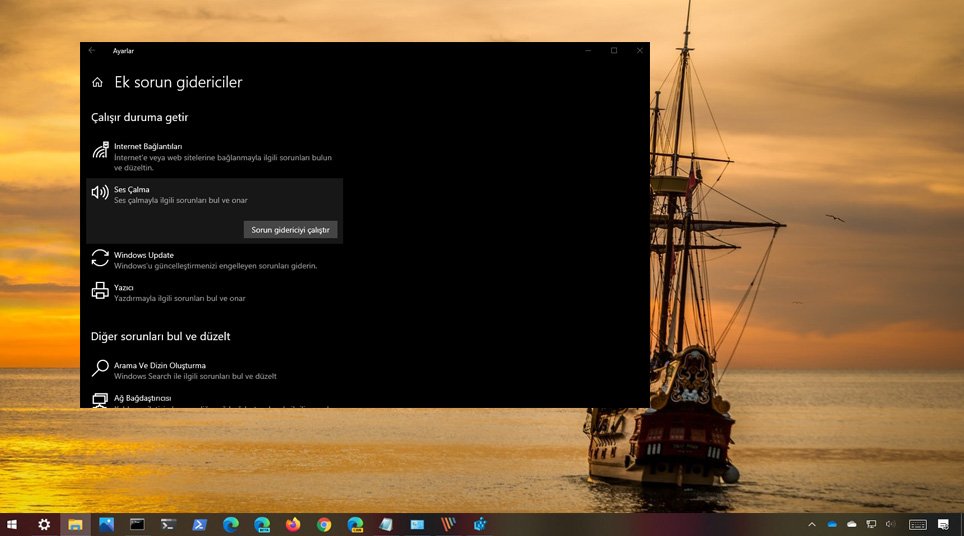The width and height of the screenshot is (964, 536).
Task: Go back using the Settings back arrow
Action: [92, 51]
